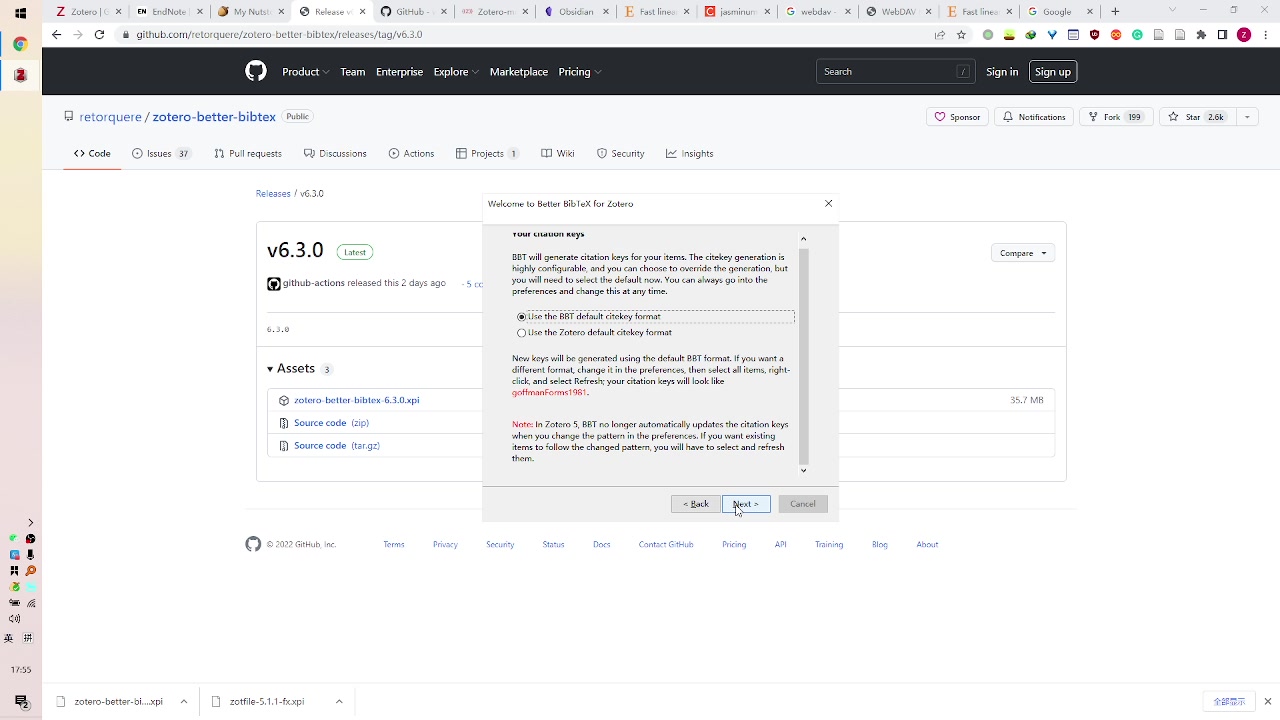This screenshot has width=1280, height=720.
Task: Download Source code (zip)
Action: pos(331,423)
